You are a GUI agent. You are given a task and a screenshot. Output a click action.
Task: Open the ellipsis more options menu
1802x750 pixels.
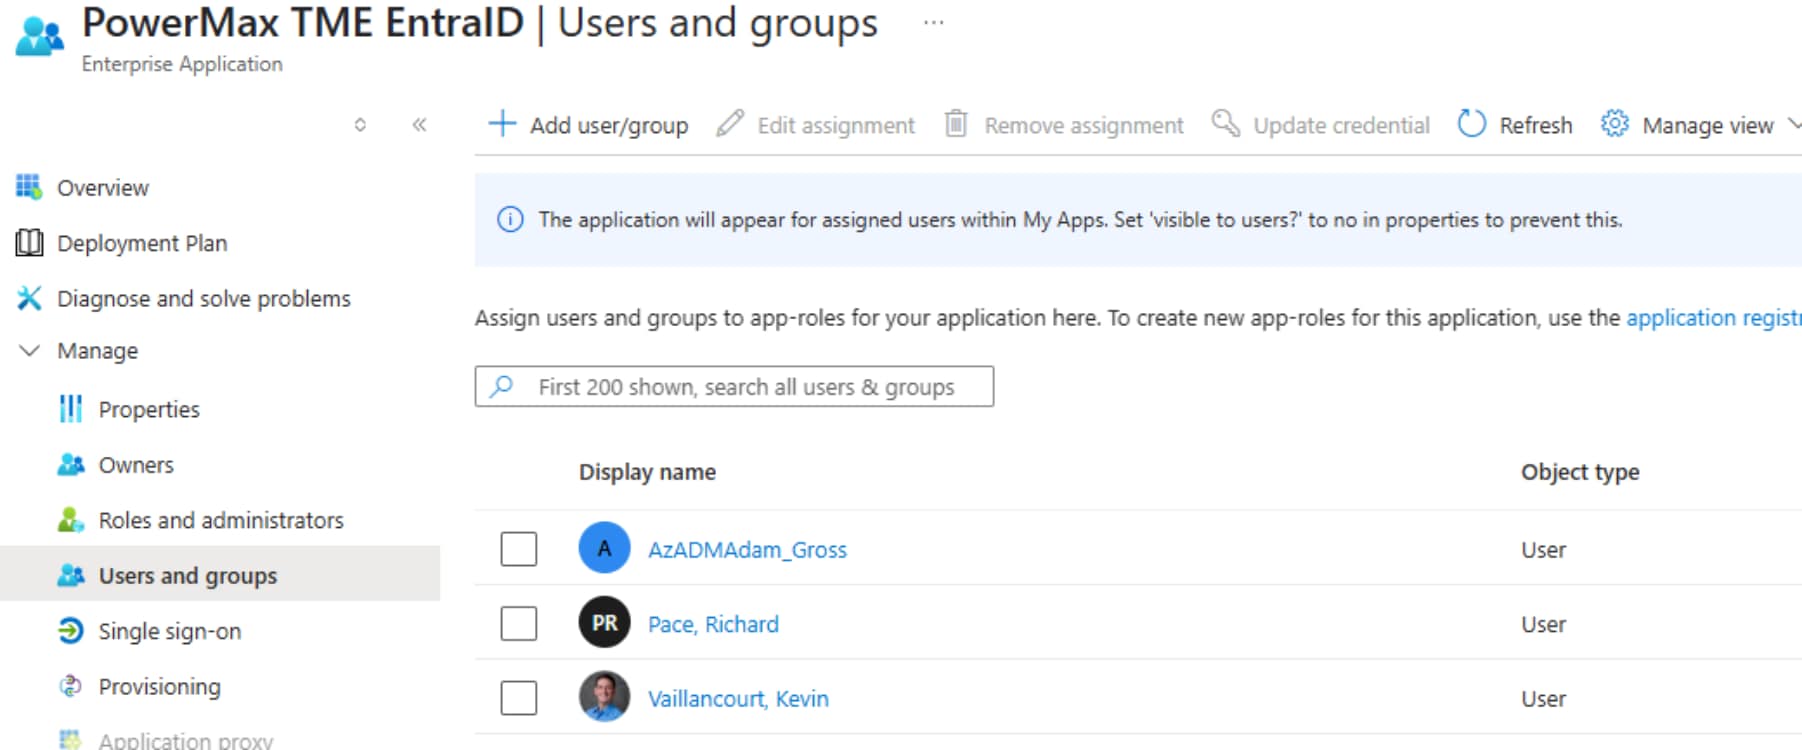933,23
